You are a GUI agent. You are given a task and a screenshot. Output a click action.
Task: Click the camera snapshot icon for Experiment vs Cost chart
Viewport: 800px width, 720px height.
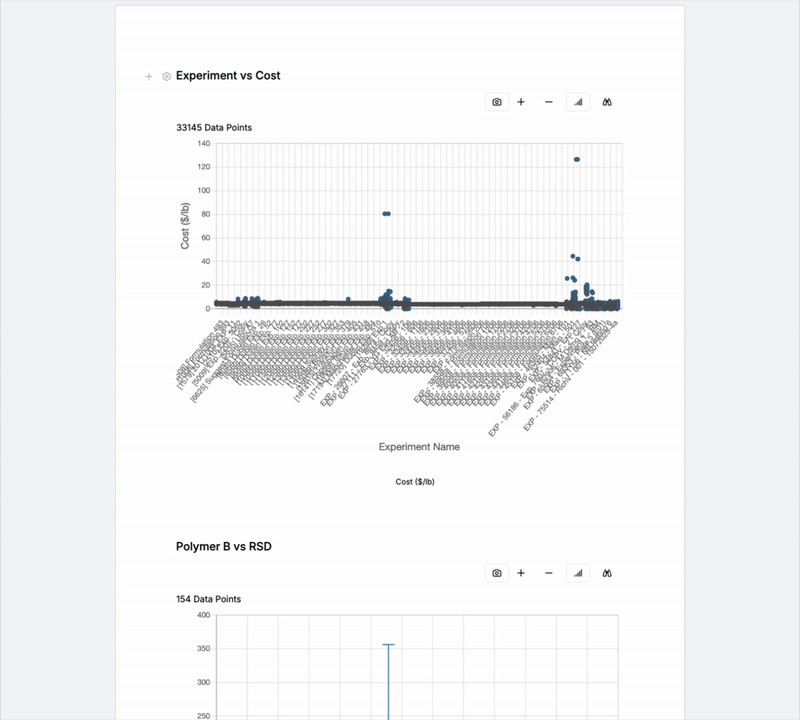click(x=497, y=102)
